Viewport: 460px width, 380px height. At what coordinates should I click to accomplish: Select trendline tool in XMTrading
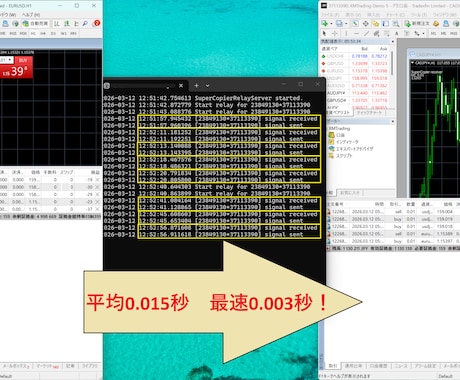click(366, 33)
